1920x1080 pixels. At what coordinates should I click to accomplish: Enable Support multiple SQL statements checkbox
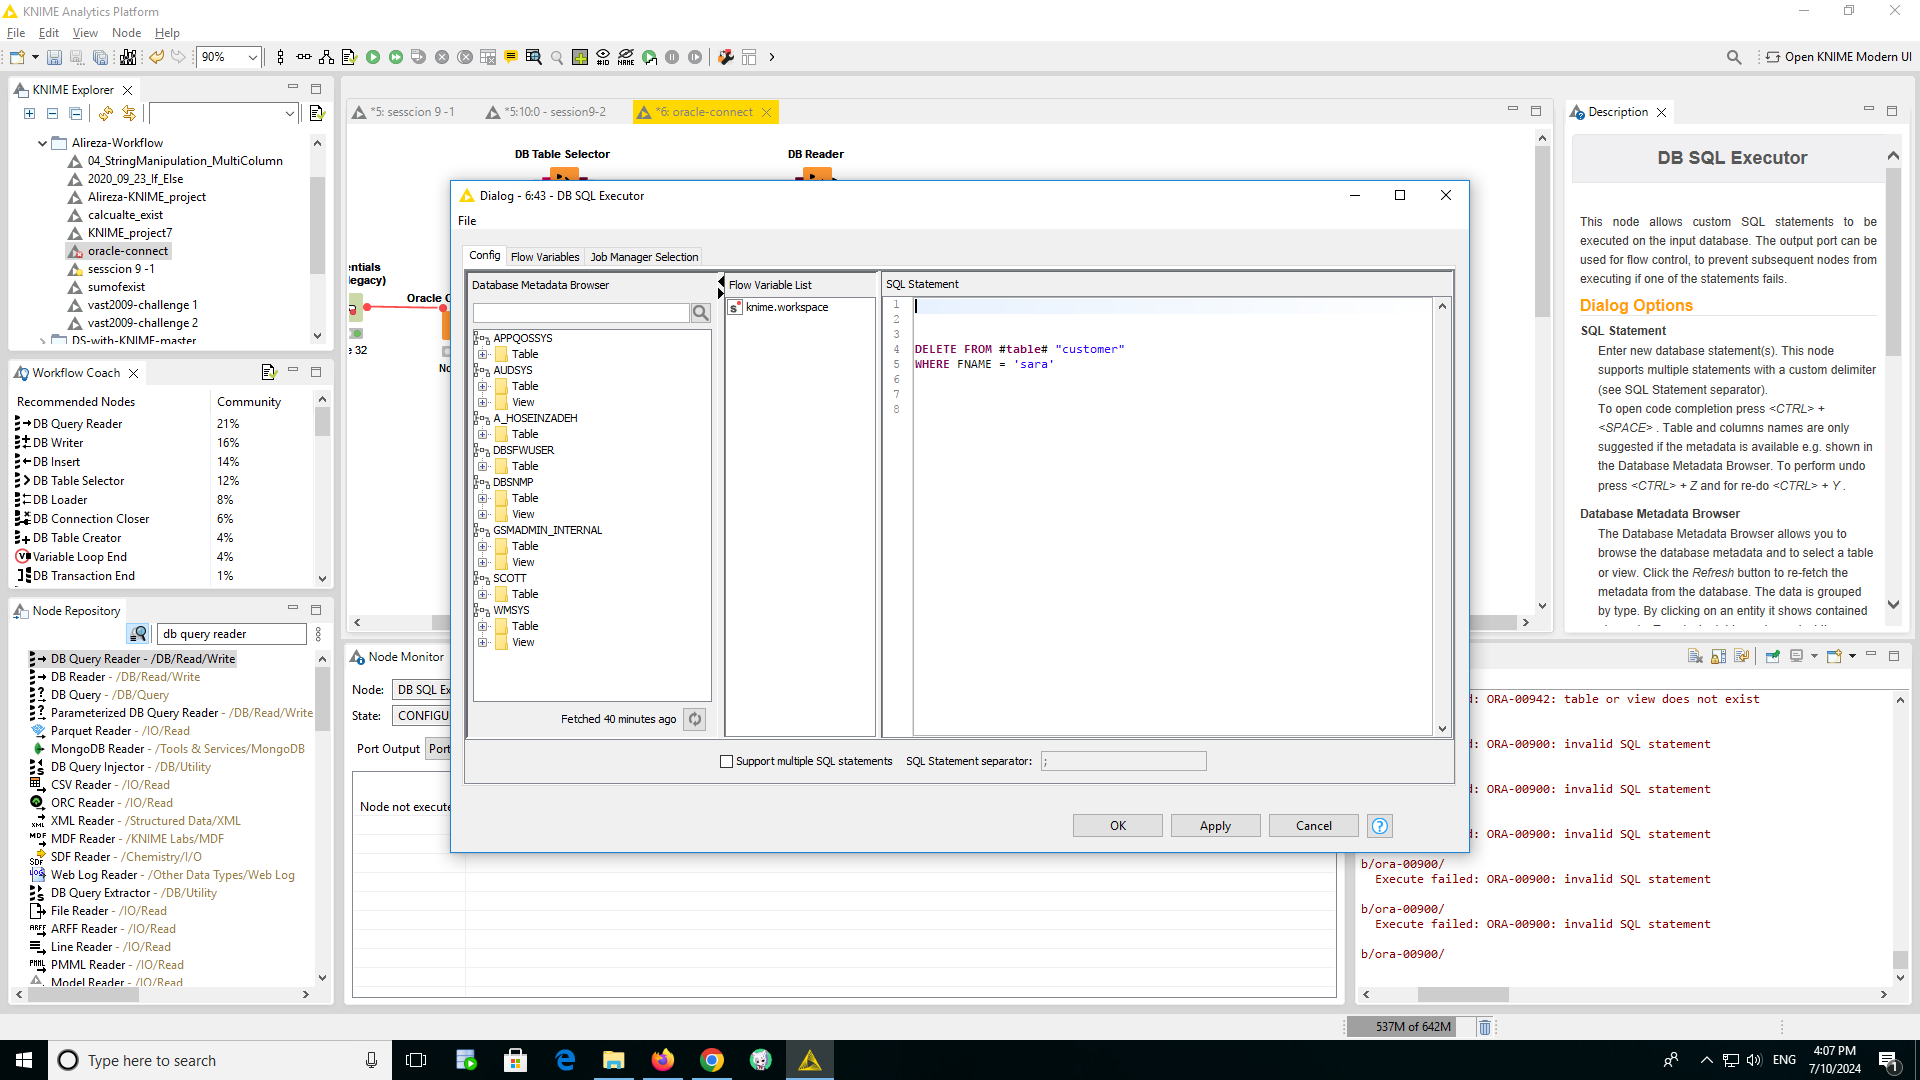(x=727, y=761)
